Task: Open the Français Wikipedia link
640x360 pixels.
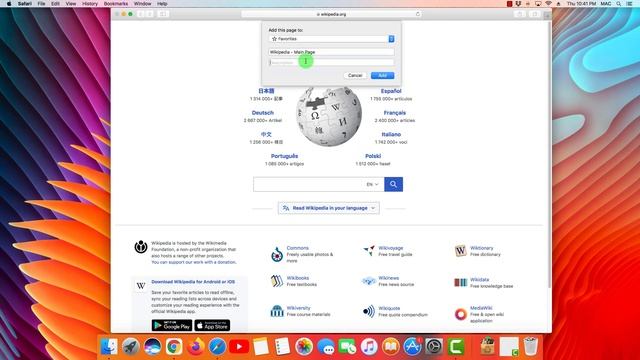Action: 395,113
